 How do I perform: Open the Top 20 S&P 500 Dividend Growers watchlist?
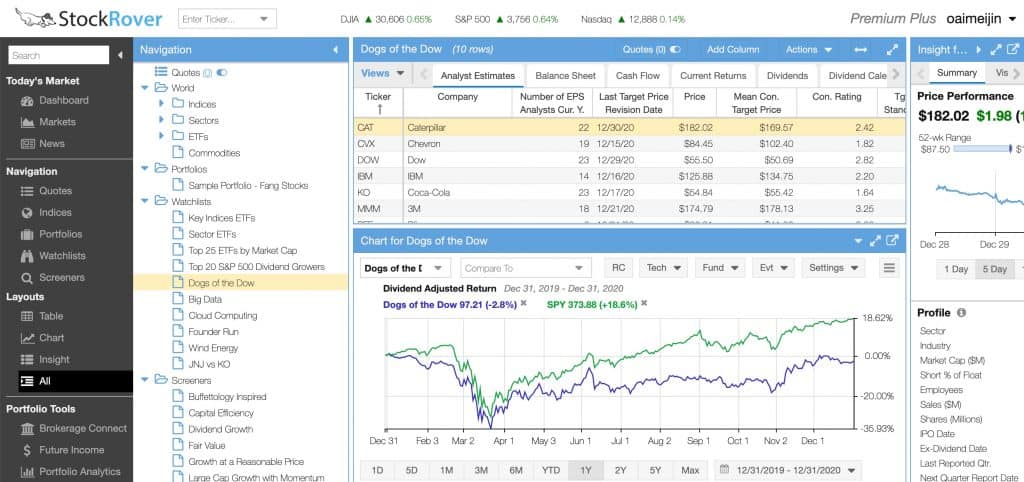256,267
